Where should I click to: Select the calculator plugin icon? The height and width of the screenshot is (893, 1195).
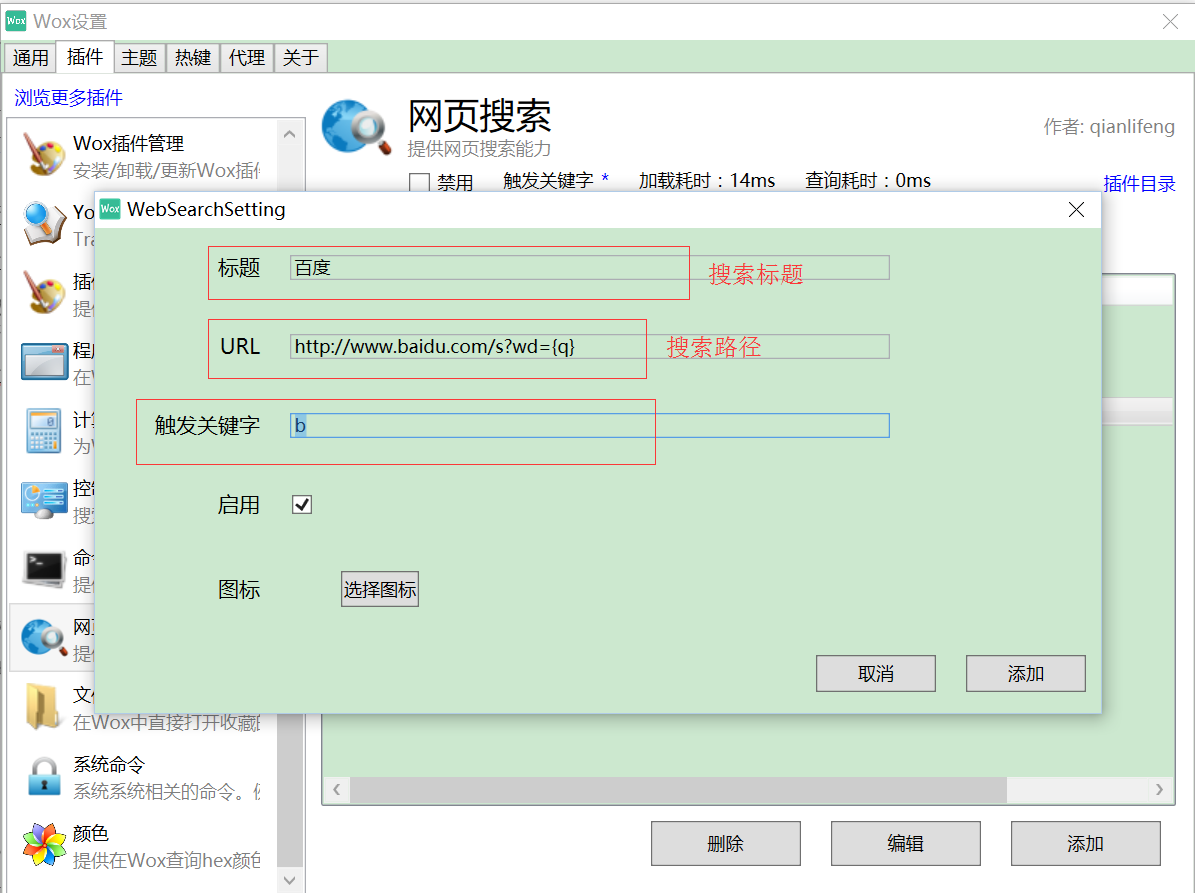43,430
